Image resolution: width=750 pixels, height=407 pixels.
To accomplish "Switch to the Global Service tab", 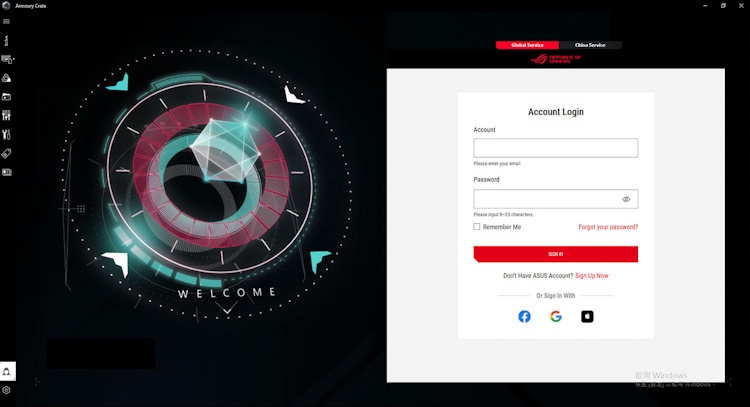I will coord(527,45).
